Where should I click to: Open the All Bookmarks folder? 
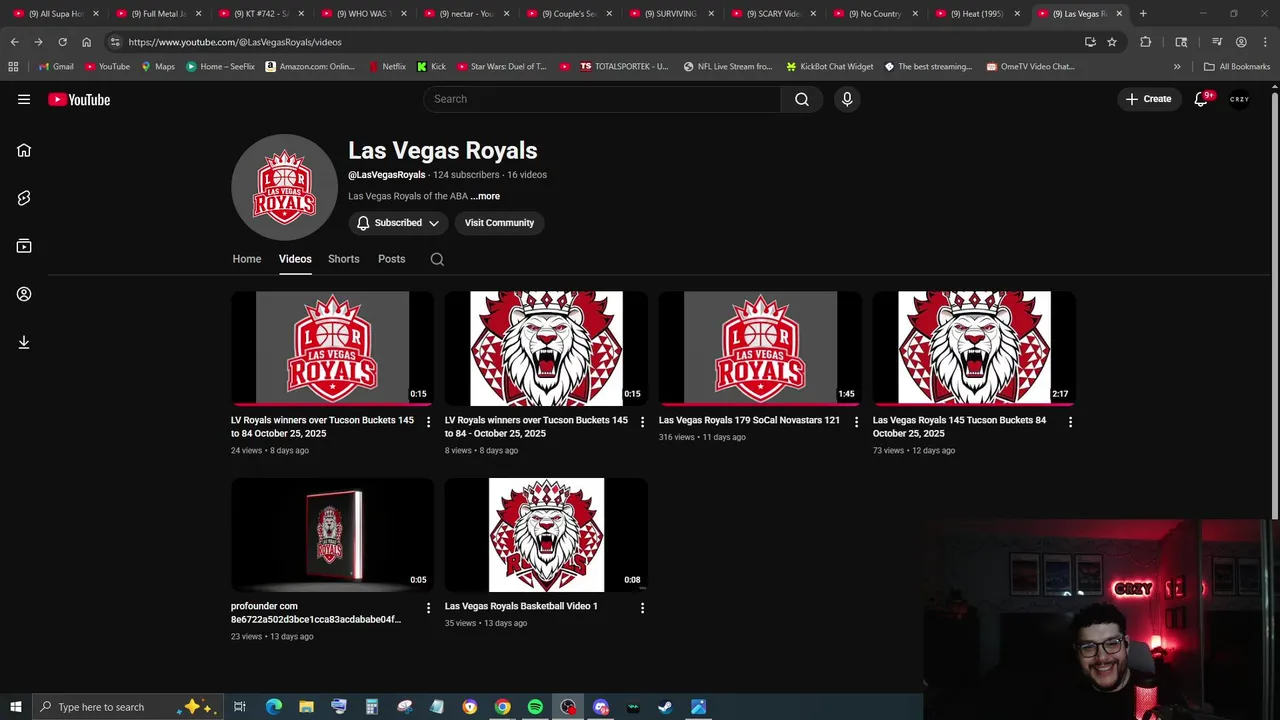(x=1237, y=67)
